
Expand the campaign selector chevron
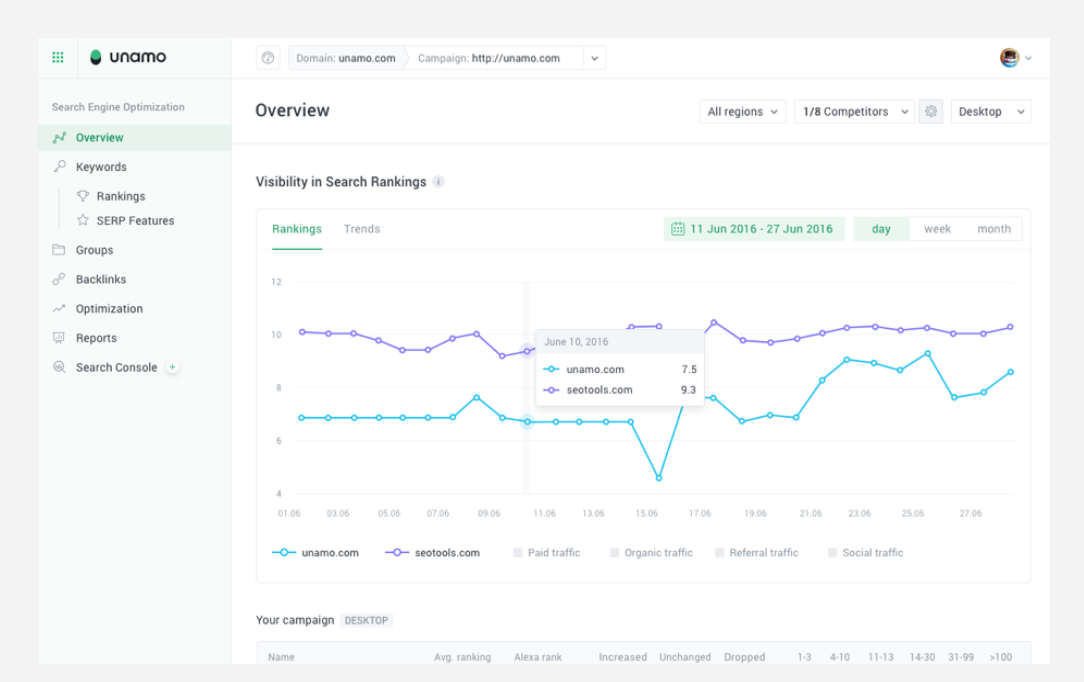[x=595, y=58]
